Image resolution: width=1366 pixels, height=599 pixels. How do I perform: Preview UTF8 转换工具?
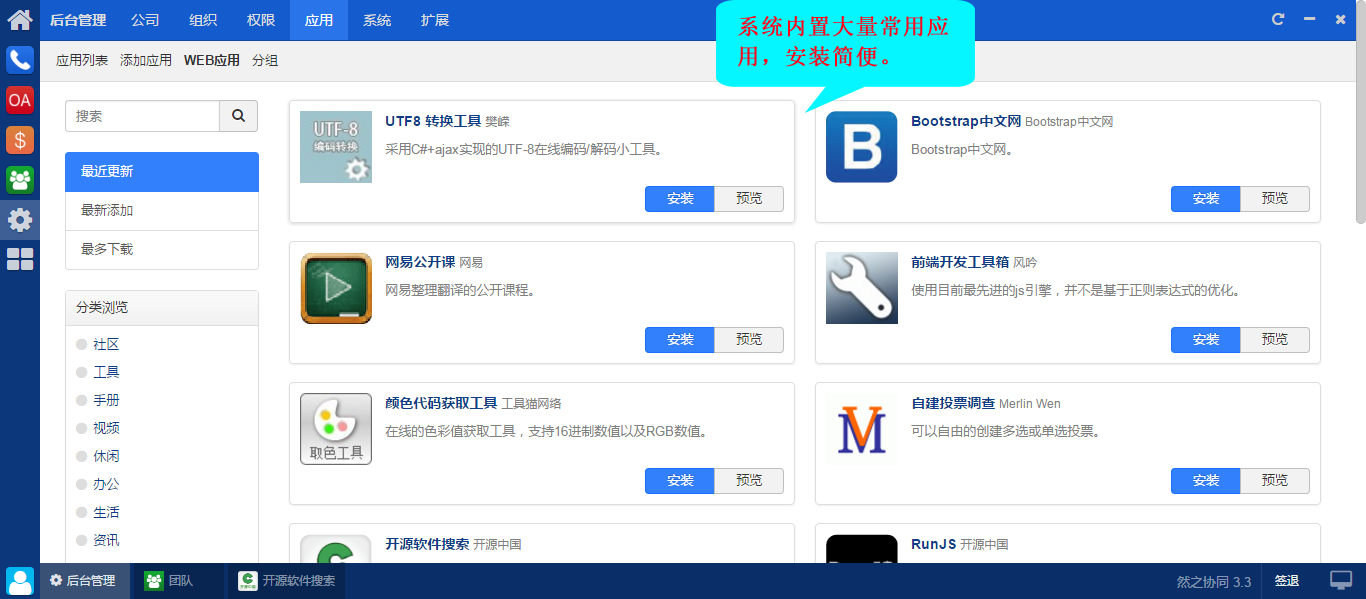(749, 199)
